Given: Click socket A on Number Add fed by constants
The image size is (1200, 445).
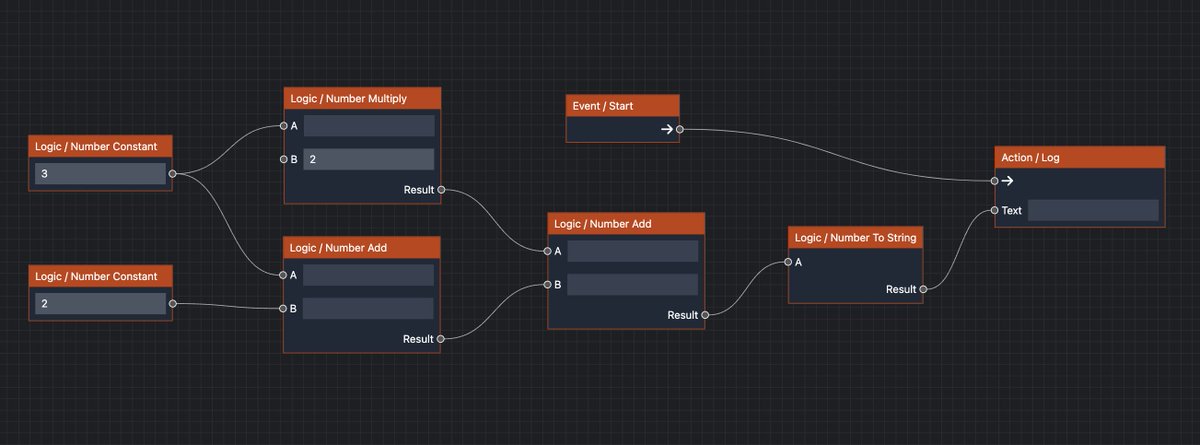Looking at the screenshot, I should (283, 275).
